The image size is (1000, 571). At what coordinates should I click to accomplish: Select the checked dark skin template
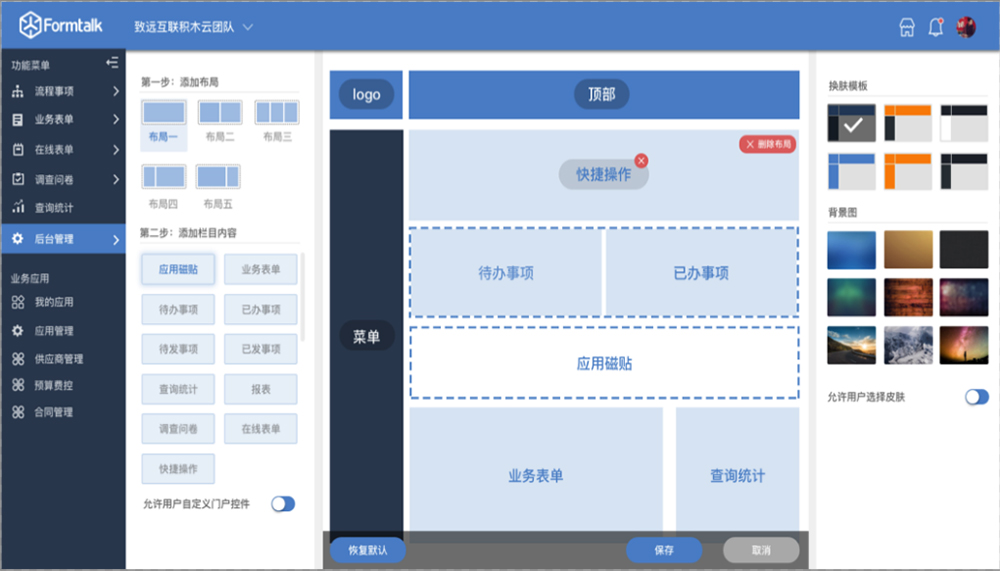852,123
